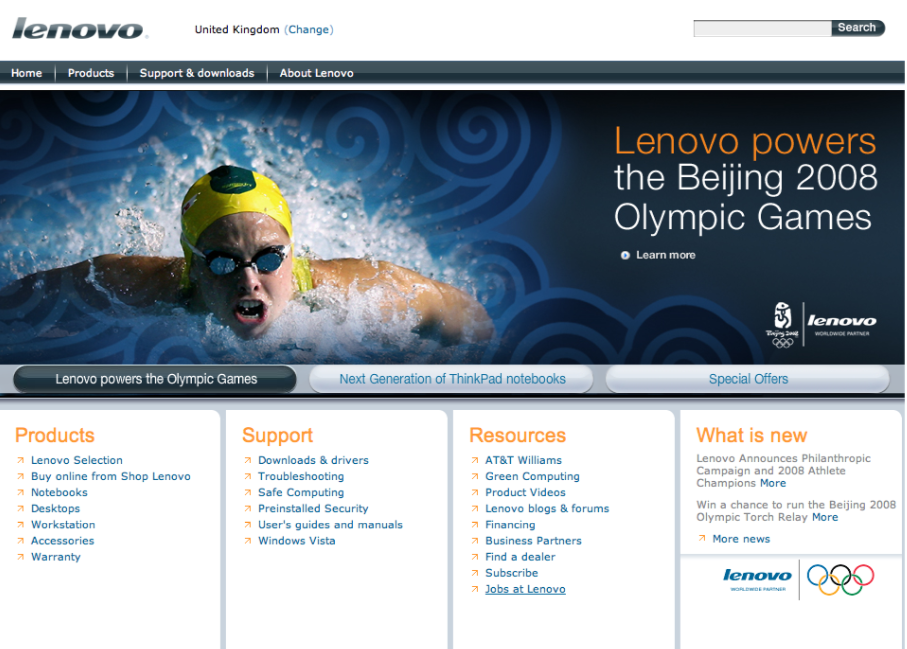Click the Search button
The height and width of the screenshot is (649, 907).
point(857,28)
